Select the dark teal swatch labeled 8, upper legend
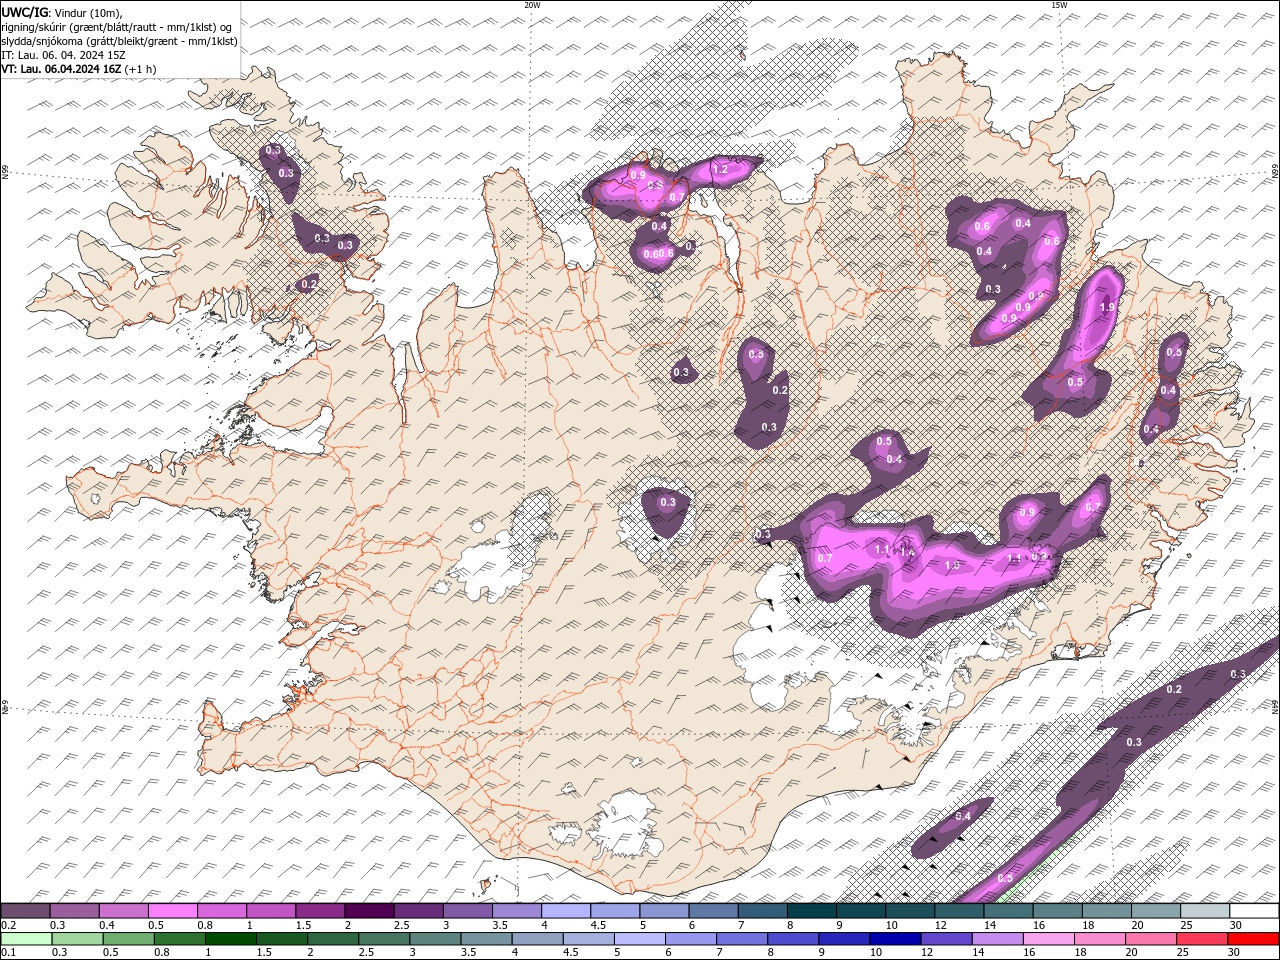Image resolution: width=1280 pixels, height=960 pixels. [x=811, y=911]
